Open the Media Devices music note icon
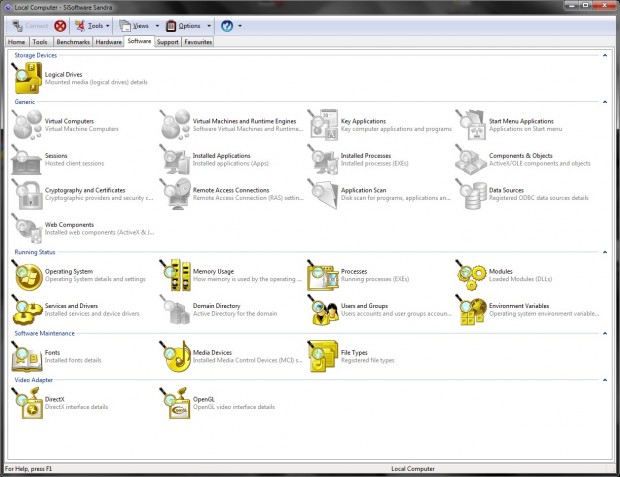Screen dimensions: 620x477 coord(175,356)
